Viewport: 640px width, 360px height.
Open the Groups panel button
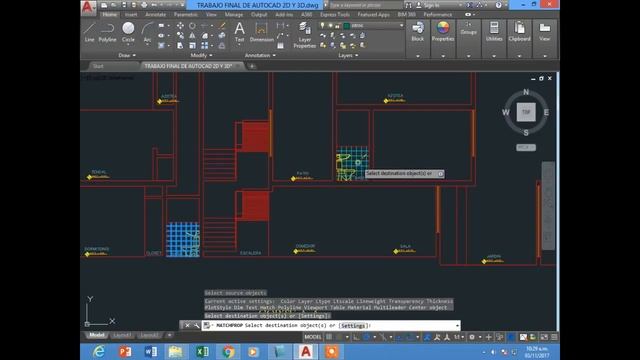click(x=469, y=28)
